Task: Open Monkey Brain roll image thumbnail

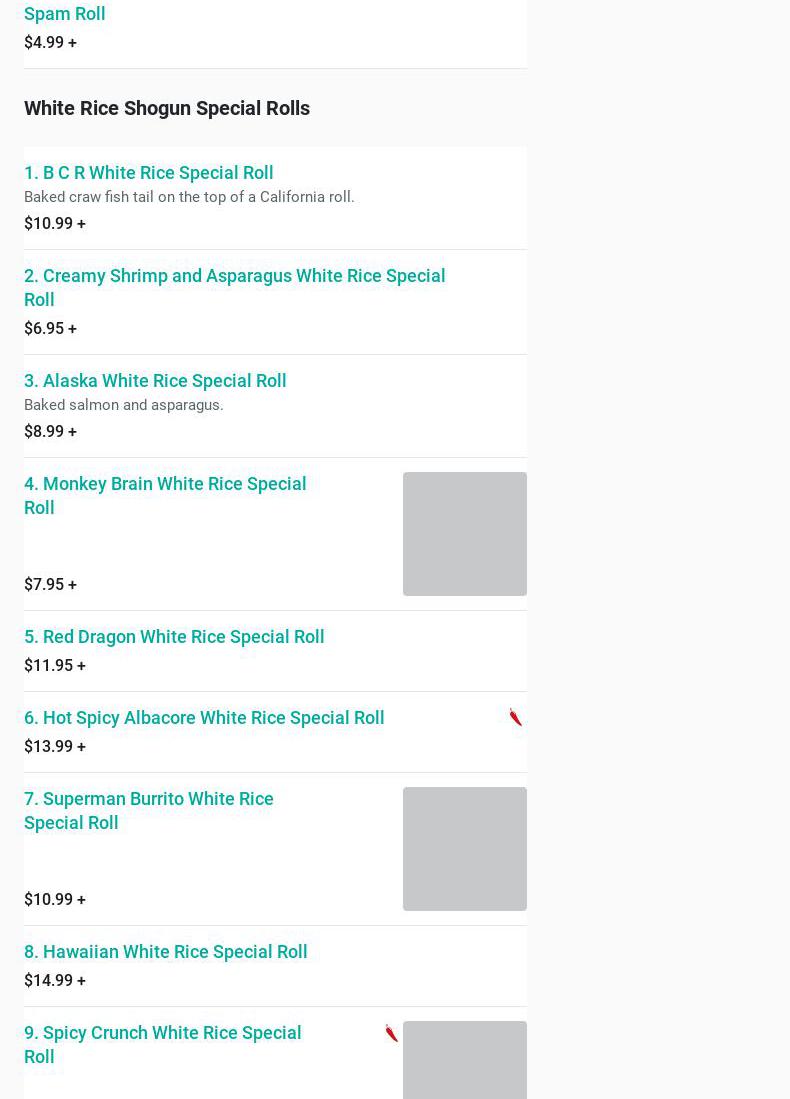Action: pos(464,534)
